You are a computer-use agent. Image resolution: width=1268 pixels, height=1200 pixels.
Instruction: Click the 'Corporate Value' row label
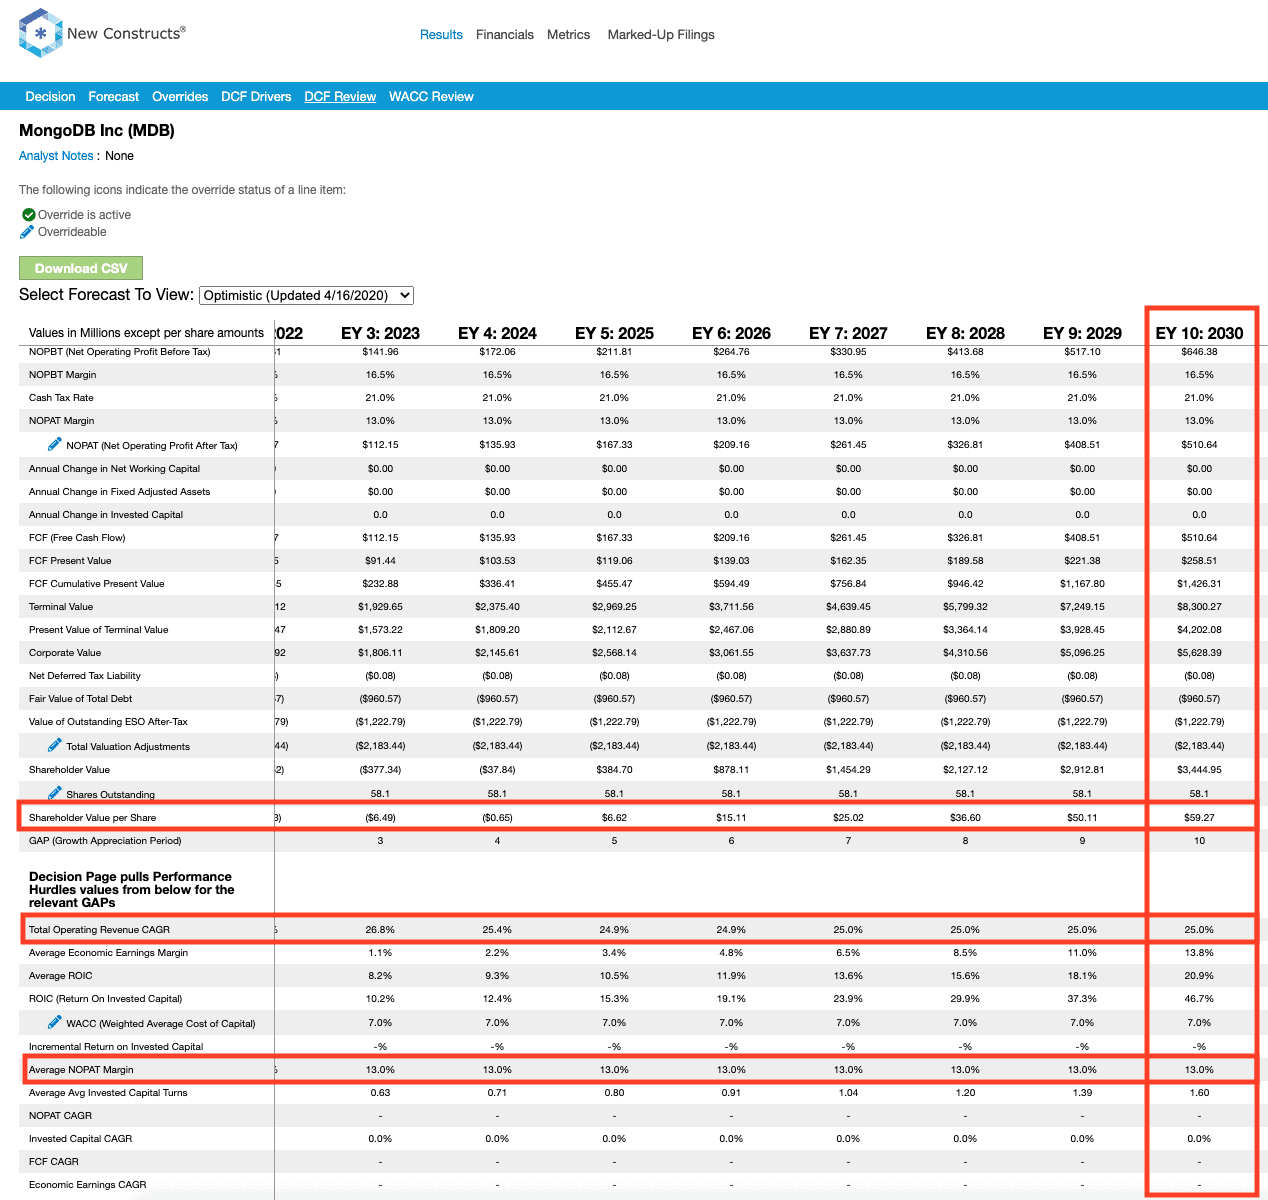[x=65, y=653]
